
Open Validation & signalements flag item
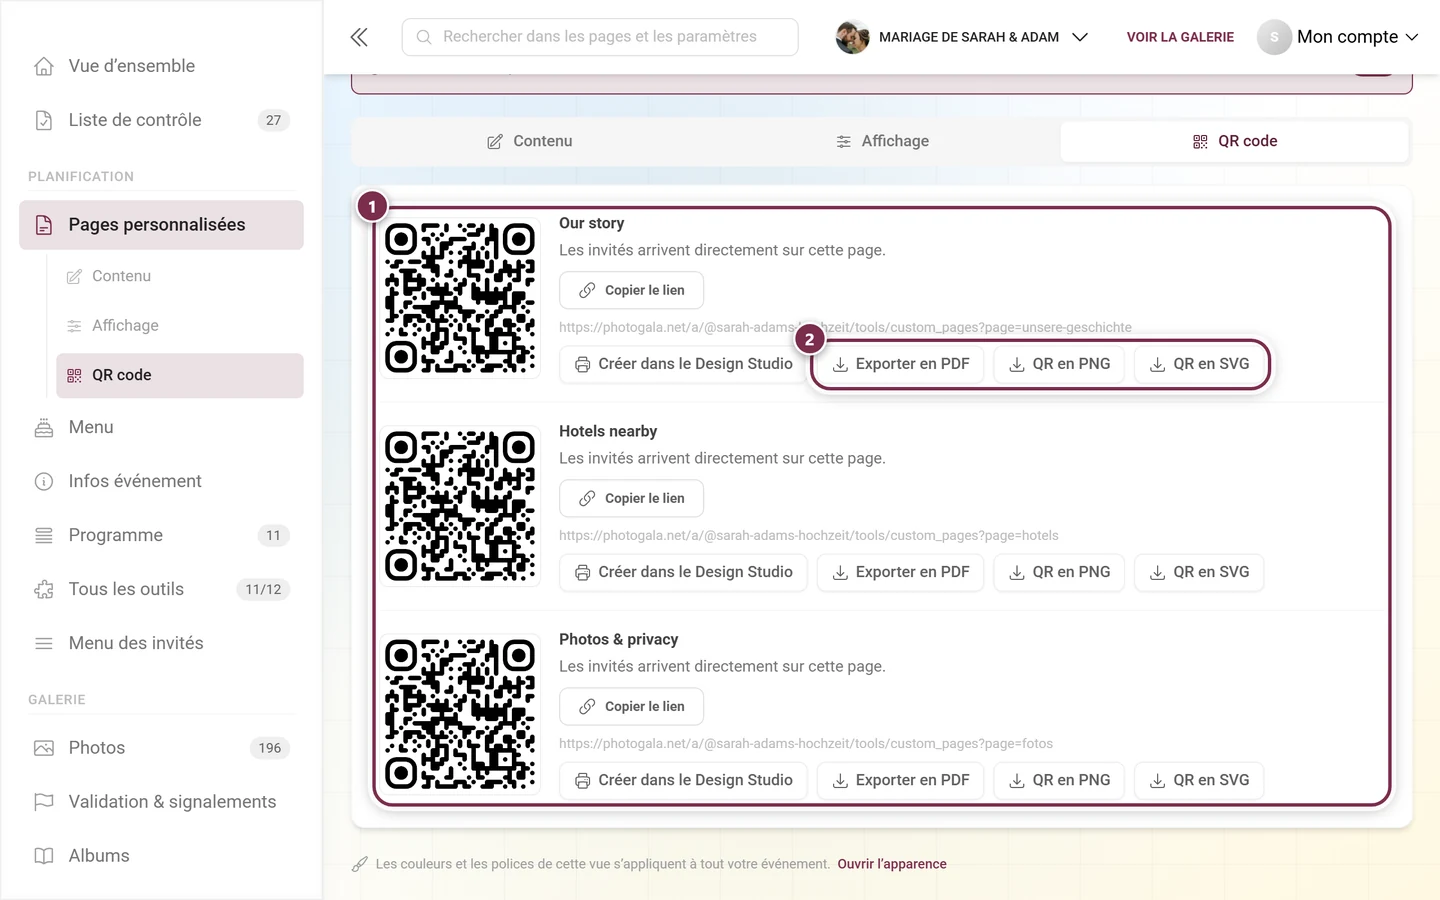pos(161,802)
